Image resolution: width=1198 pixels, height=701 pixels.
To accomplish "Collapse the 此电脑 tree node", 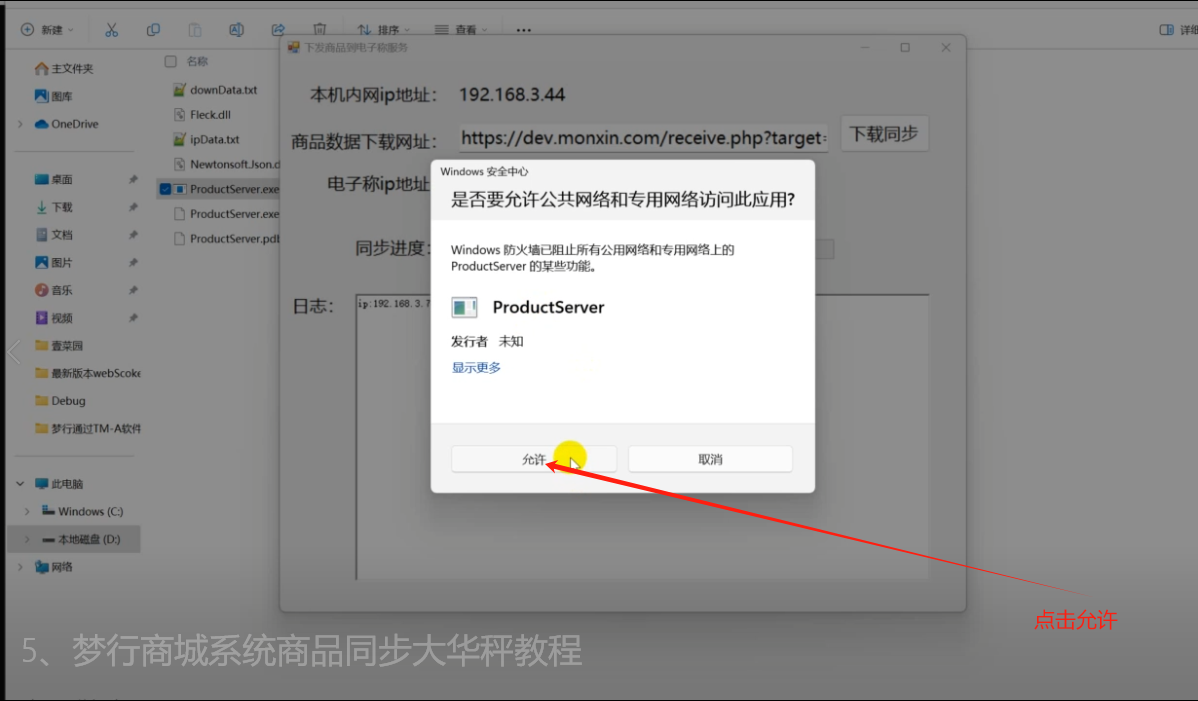I will click(x=21, y=483).
